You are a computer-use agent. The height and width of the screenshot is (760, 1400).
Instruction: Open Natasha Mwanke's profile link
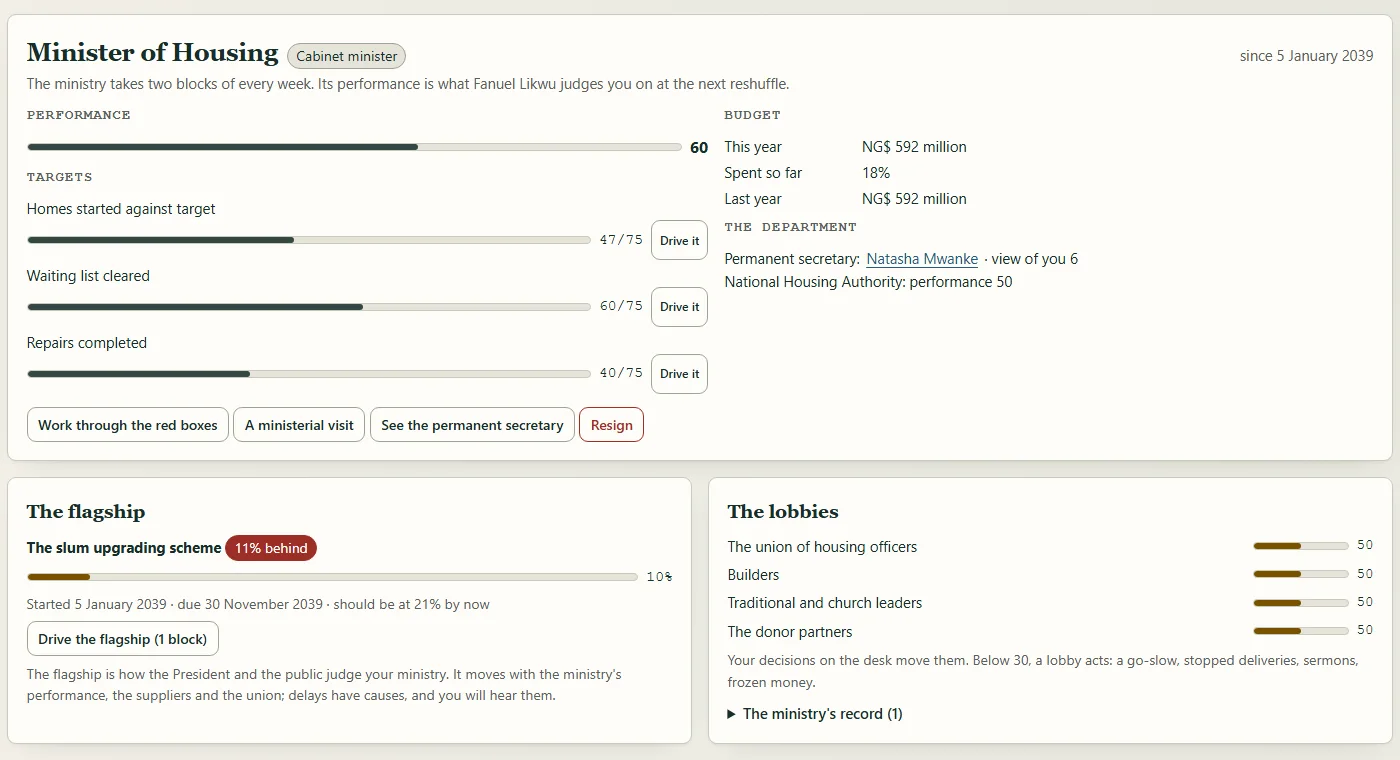pos(922,259)
